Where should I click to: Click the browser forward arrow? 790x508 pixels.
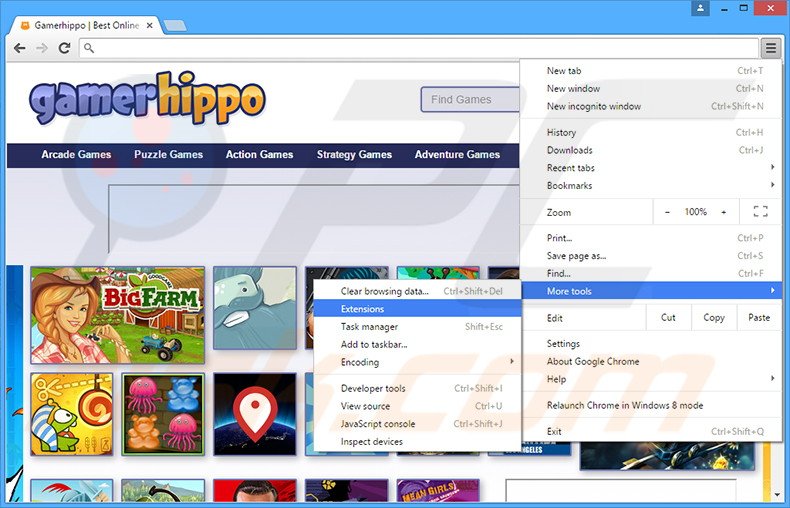42,48
